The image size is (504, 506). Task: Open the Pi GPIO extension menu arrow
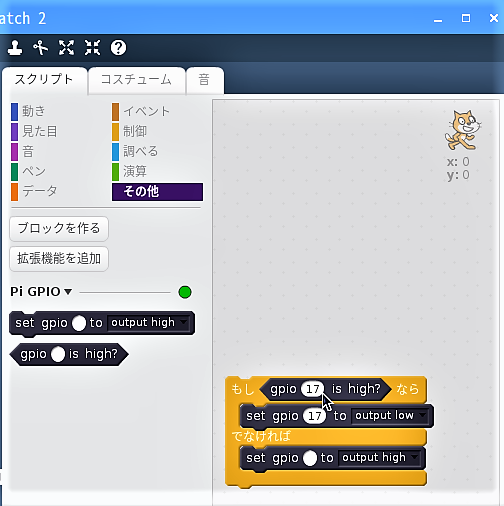click(68, 292)
